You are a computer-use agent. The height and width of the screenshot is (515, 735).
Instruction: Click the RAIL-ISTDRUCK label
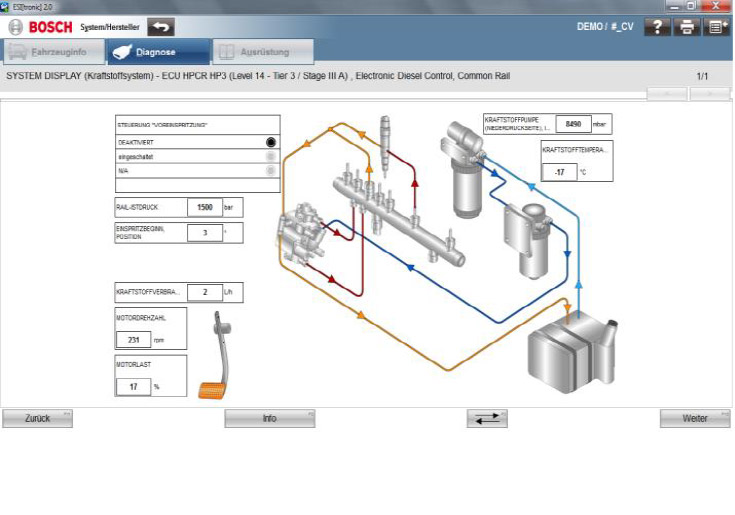[137, 207]
